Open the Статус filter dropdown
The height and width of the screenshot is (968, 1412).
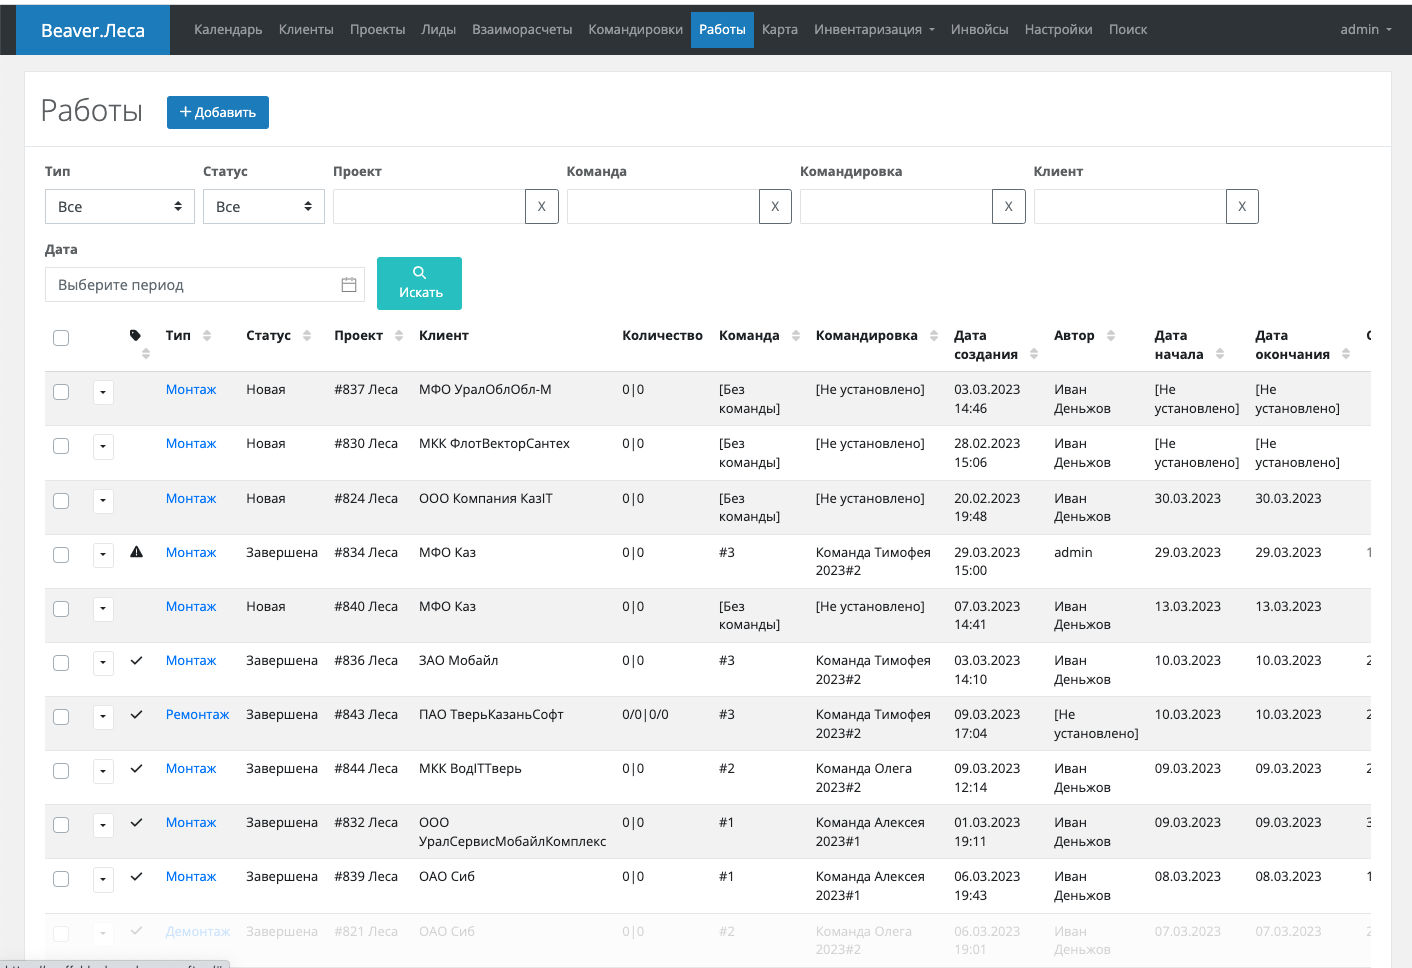(x=264, y=207)
